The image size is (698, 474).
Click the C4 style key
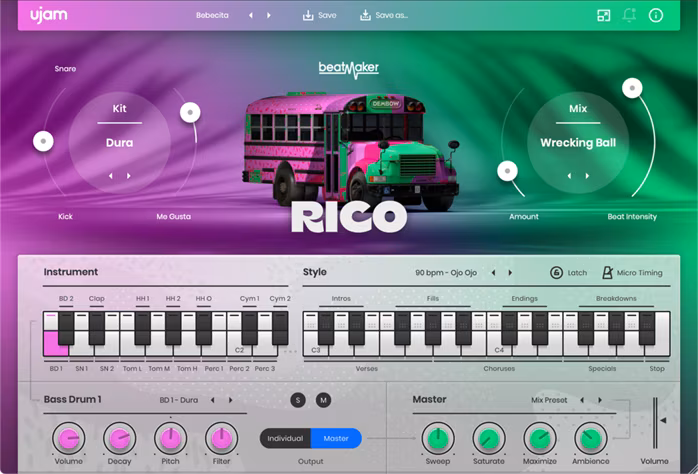499,350
